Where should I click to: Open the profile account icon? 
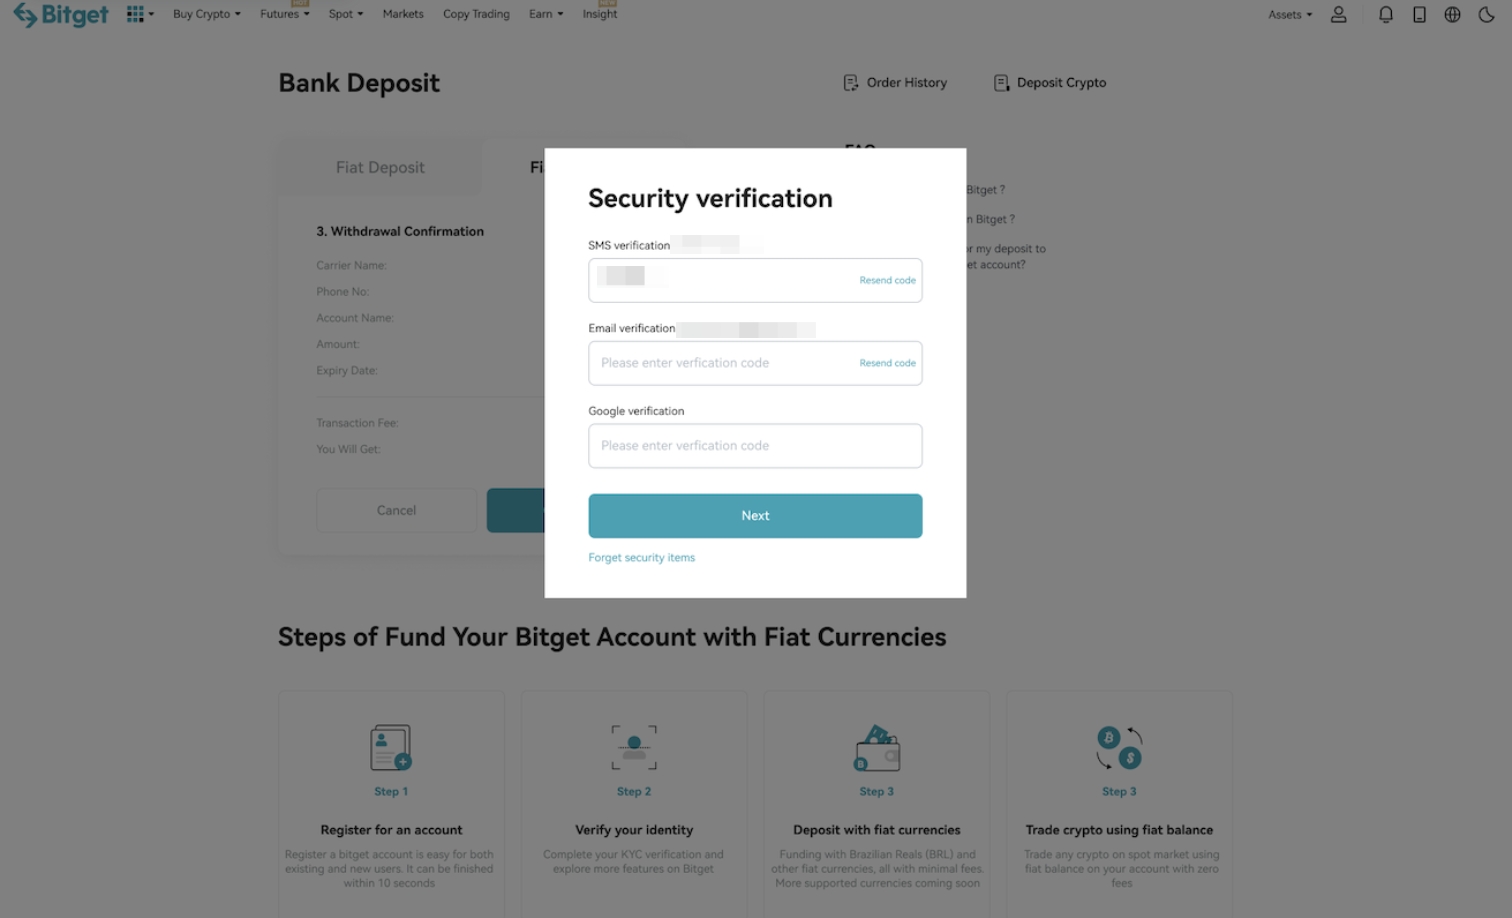click(x=1338, y=14)
